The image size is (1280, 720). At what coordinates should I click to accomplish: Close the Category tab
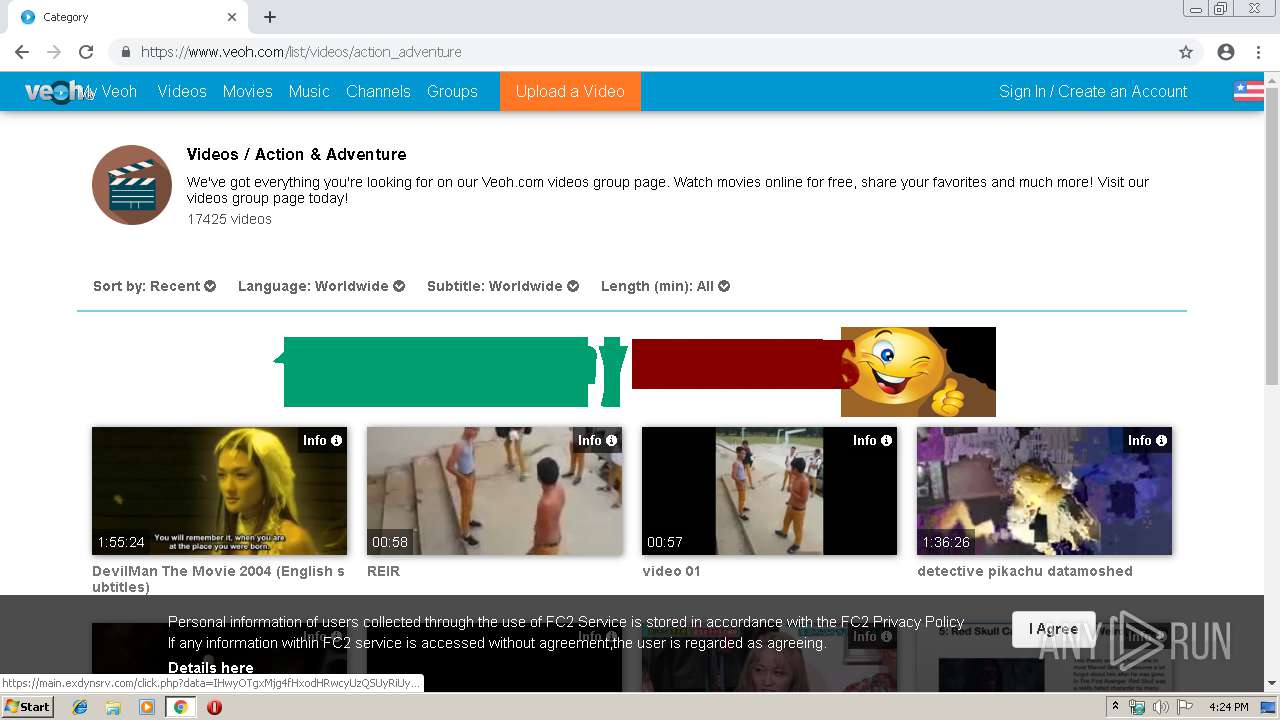[x=232, y=17]
